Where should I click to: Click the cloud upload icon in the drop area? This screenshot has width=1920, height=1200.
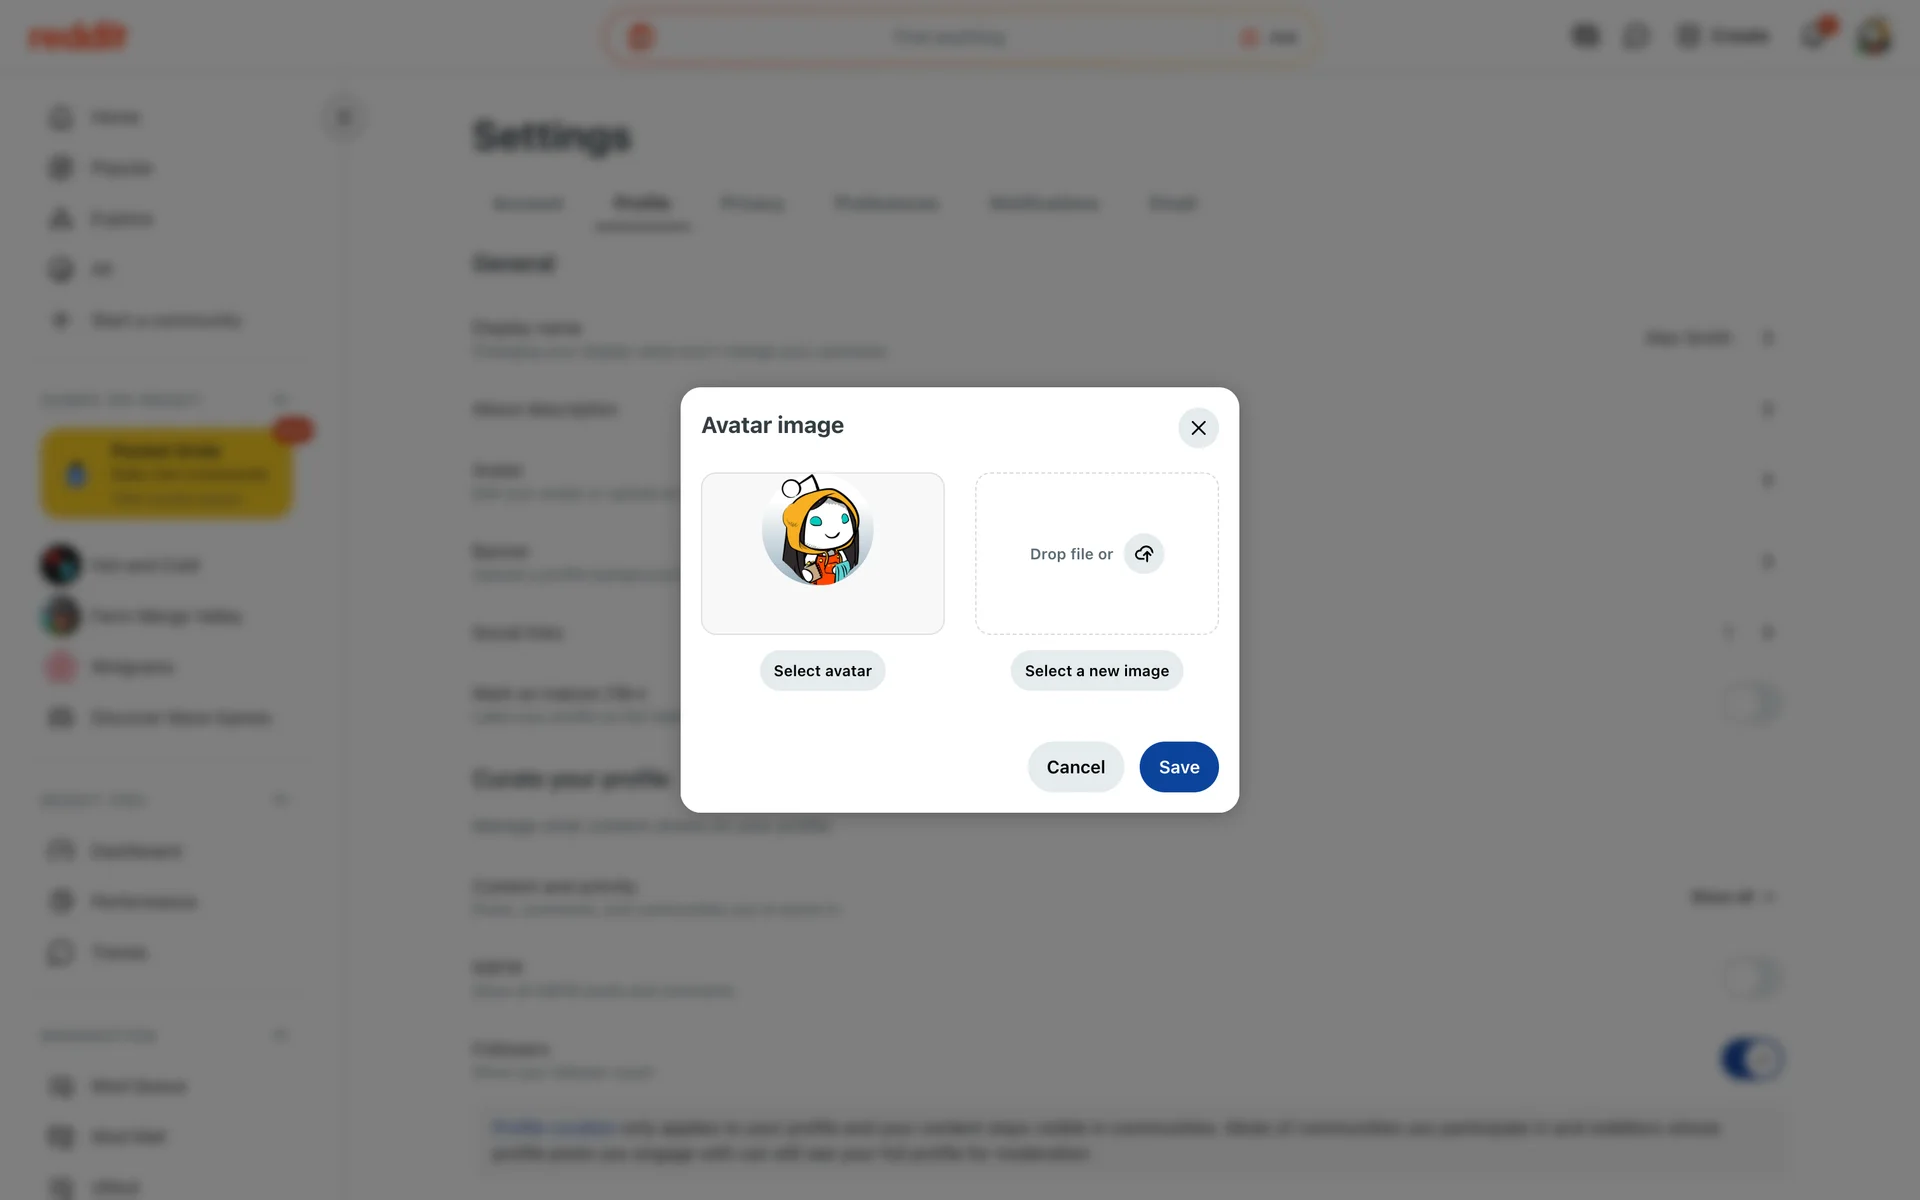tap(1144, 553)
